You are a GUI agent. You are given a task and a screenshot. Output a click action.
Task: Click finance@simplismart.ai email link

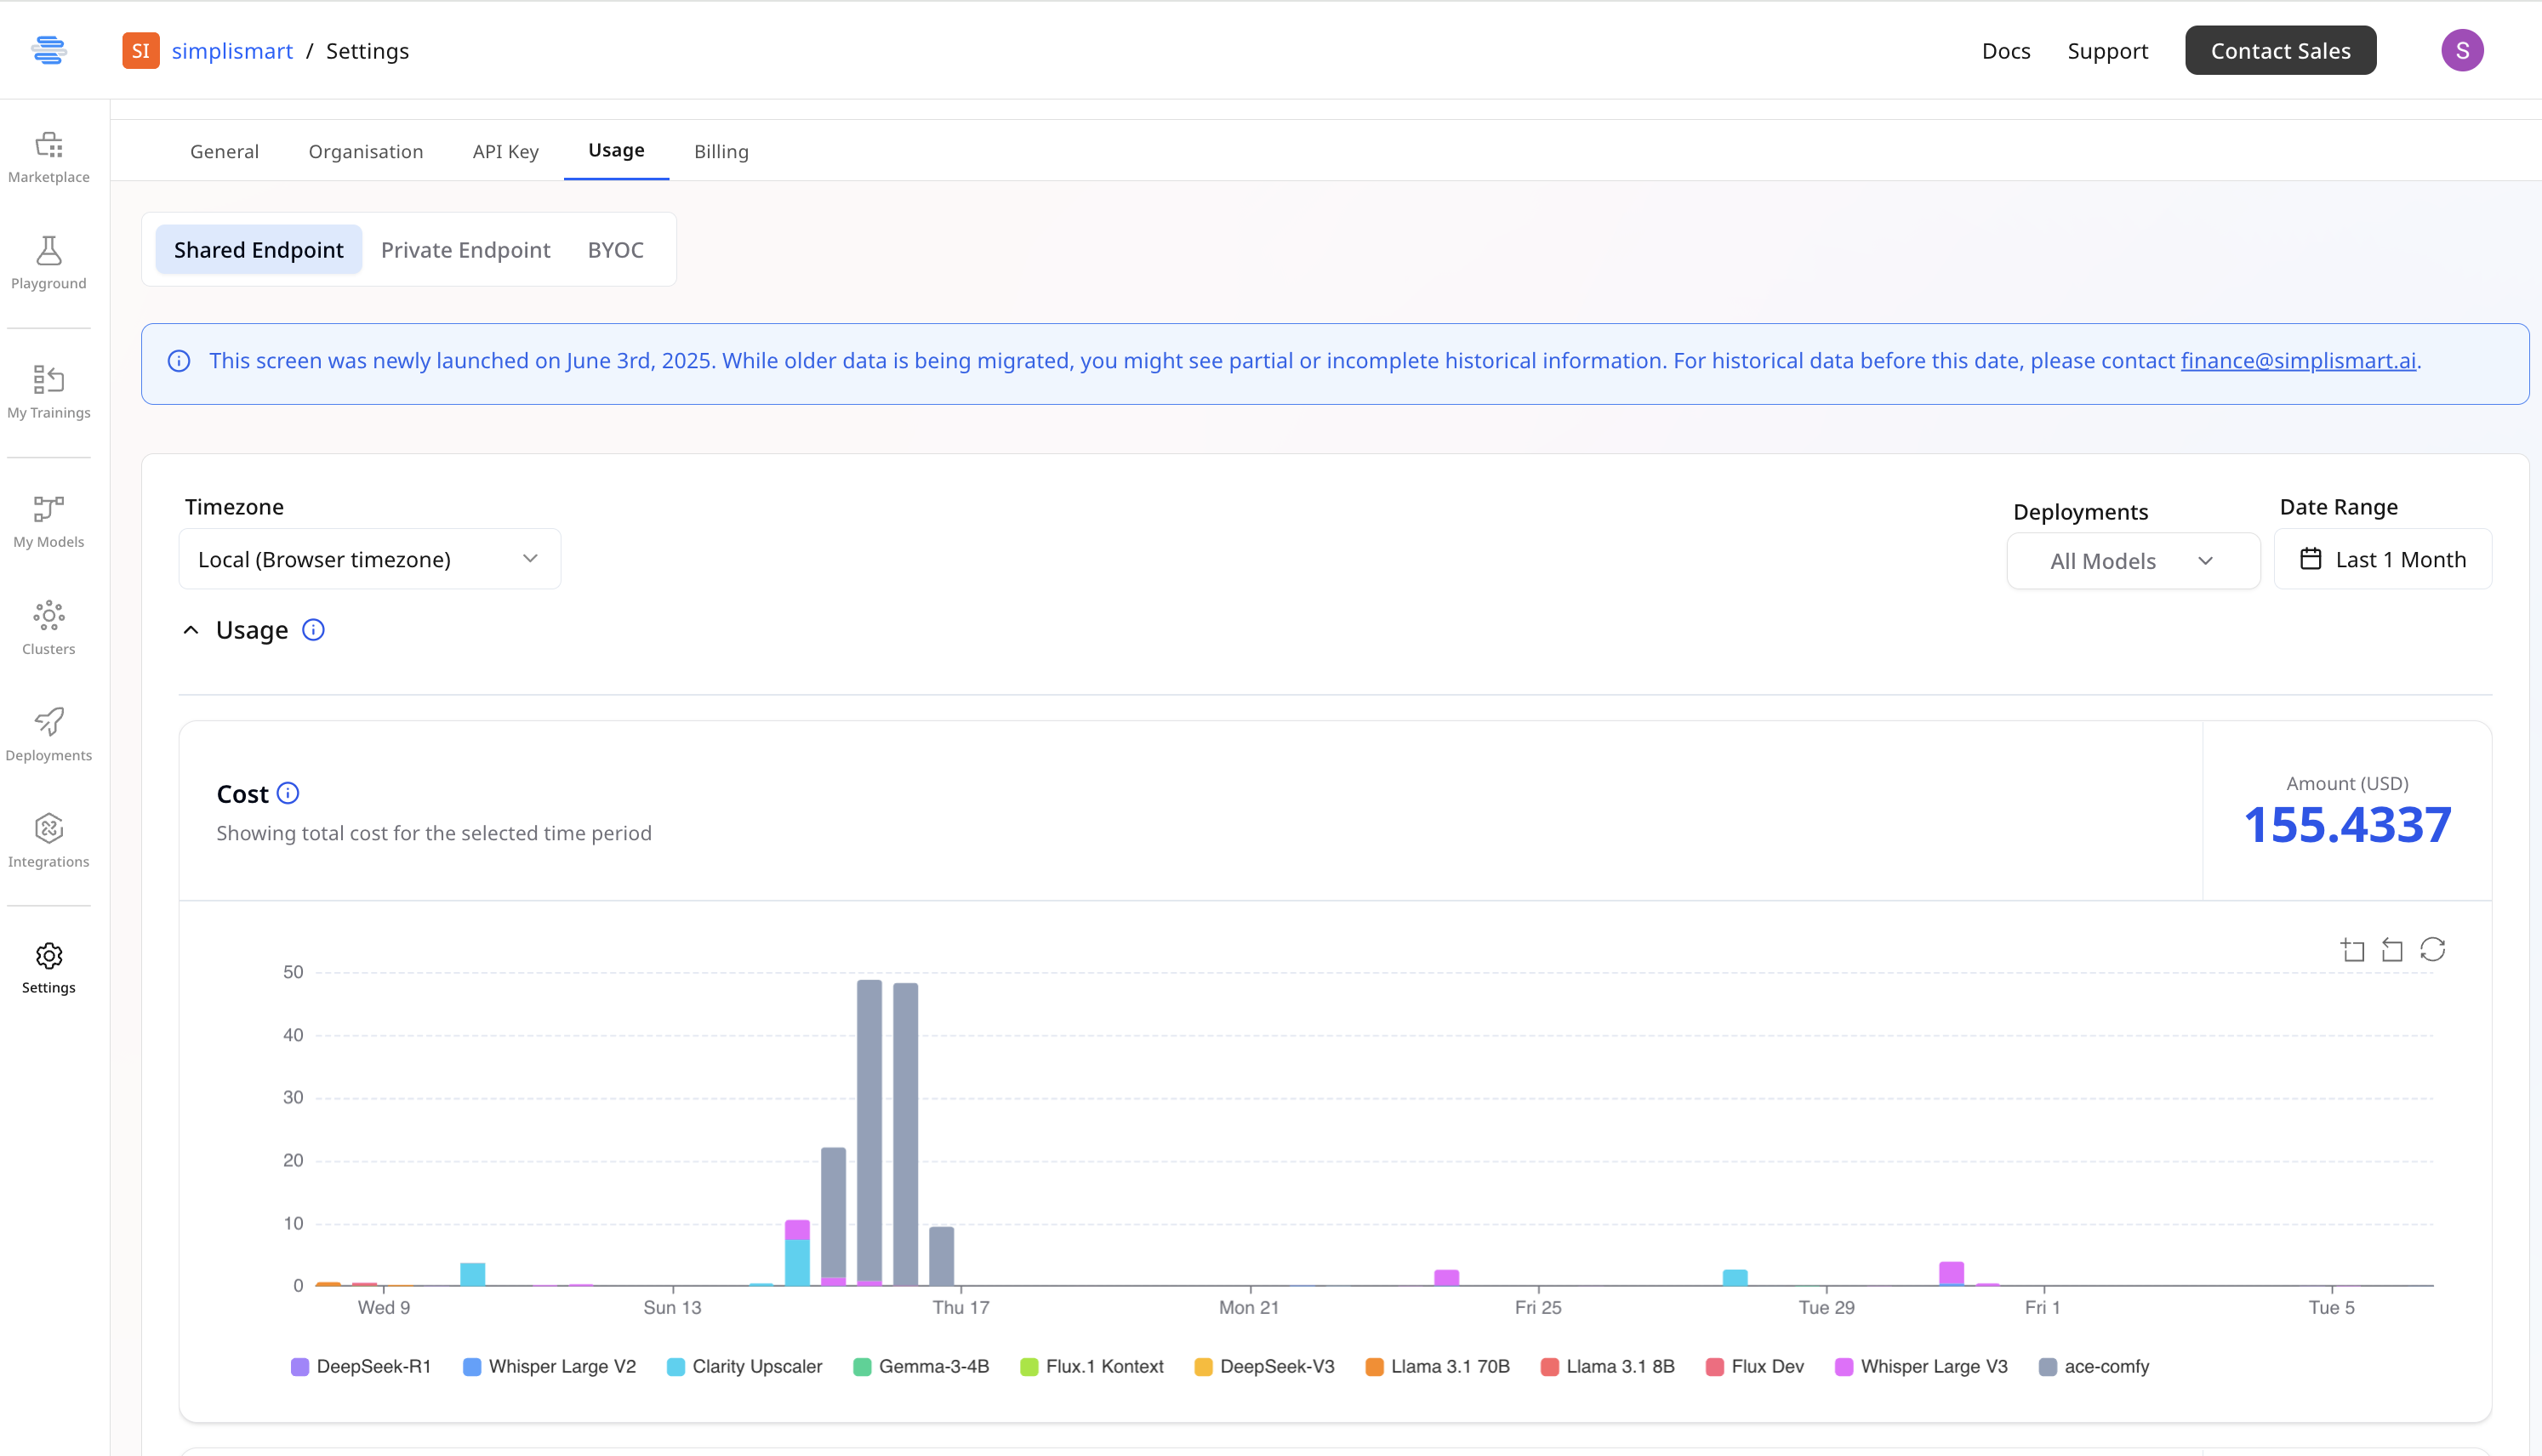point(2298,360)
